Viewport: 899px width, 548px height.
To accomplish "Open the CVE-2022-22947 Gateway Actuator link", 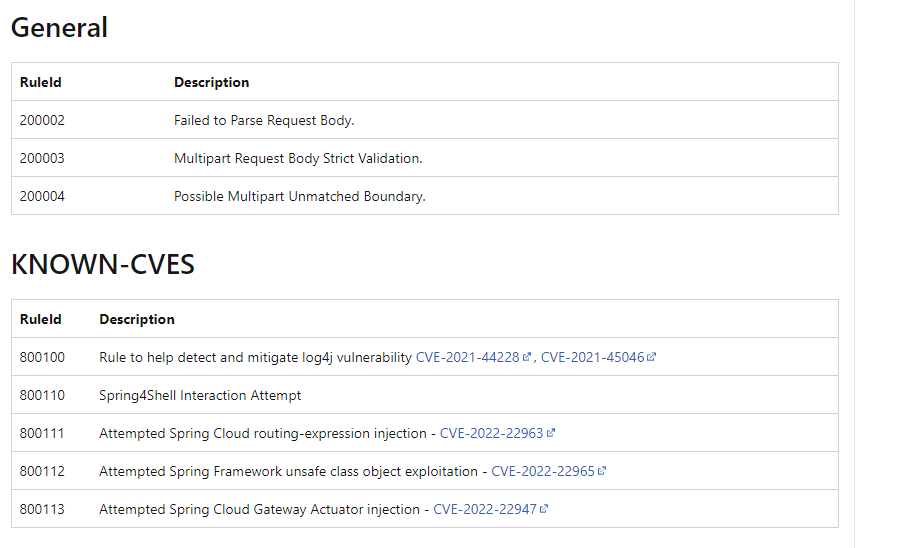I will click(484, 510).
